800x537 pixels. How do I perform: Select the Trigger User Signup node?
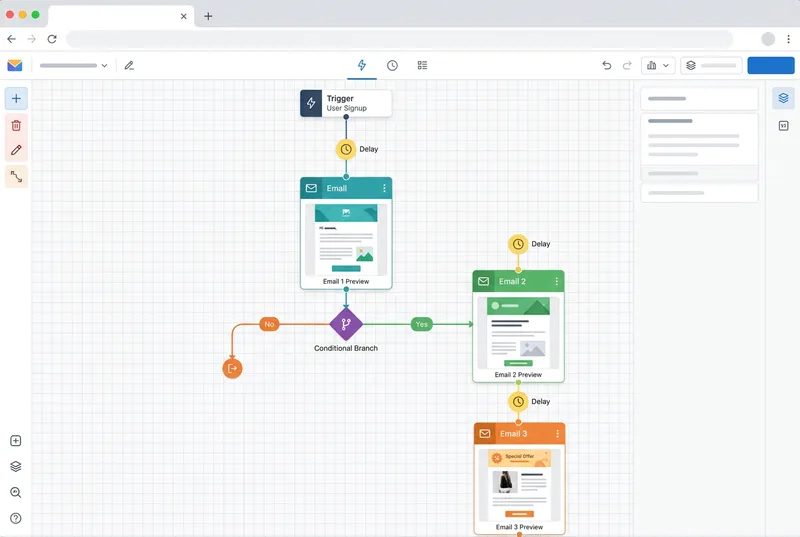click(346, 103)
